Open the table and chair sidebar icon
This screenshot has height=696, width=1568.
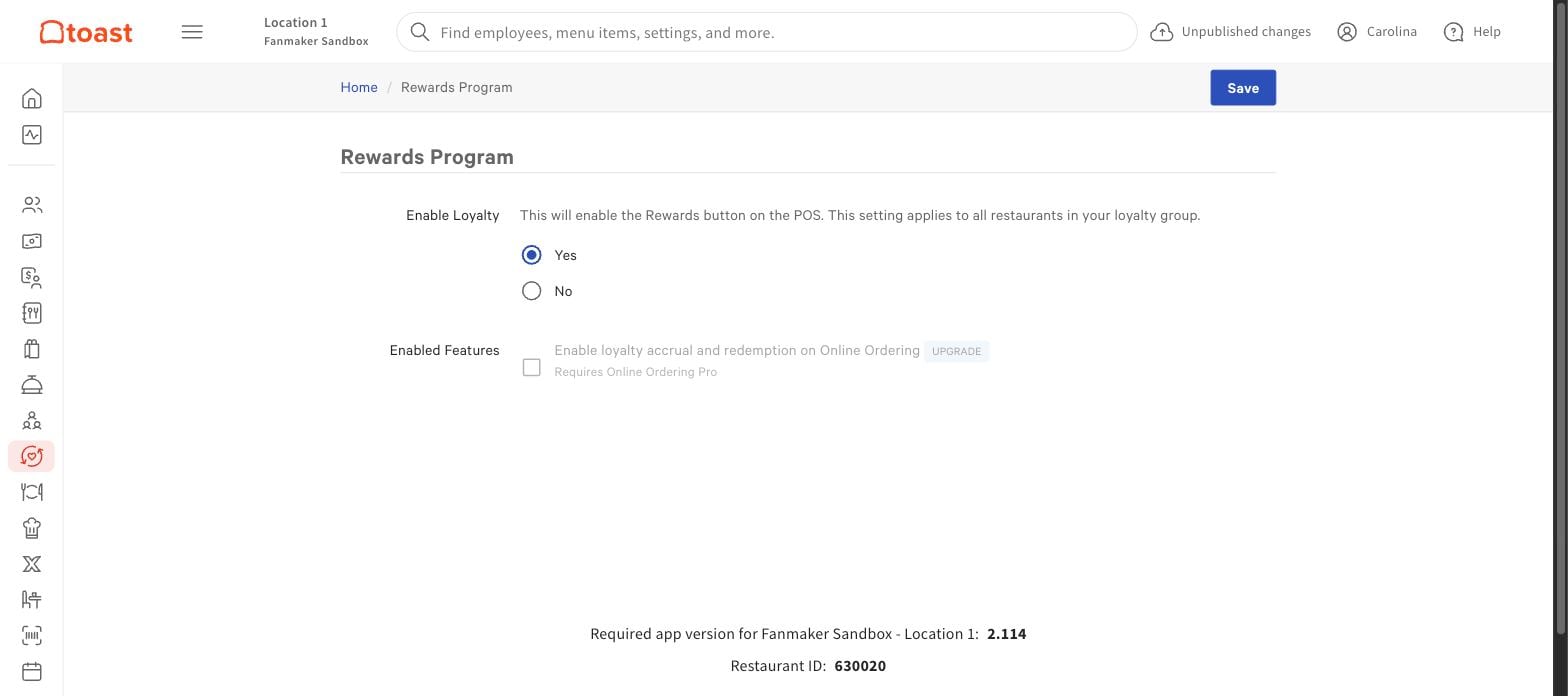point(32,600)
